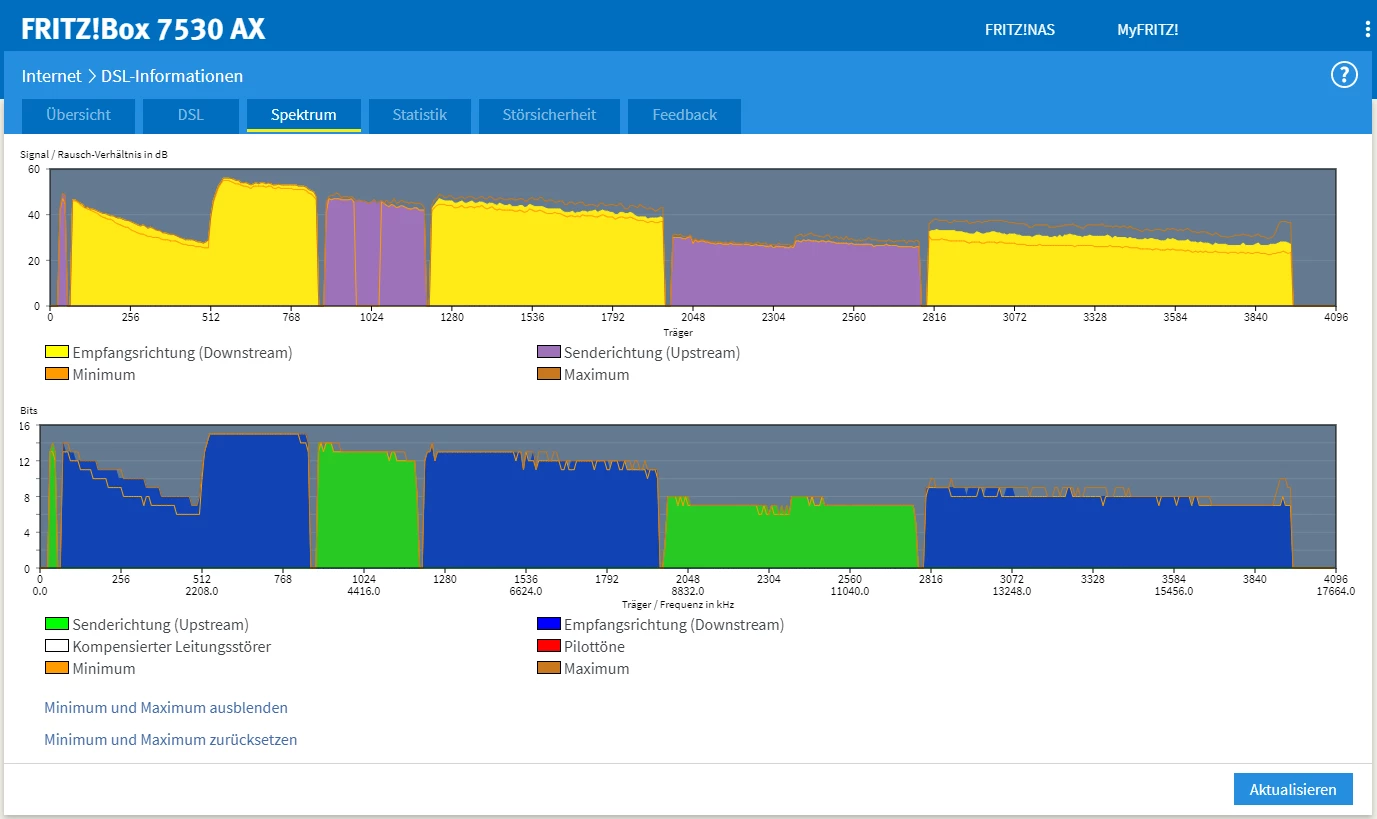This screenshot has height=819, width=1377.
Task: Go to the Statistik tab
Action: coord(419,115)
